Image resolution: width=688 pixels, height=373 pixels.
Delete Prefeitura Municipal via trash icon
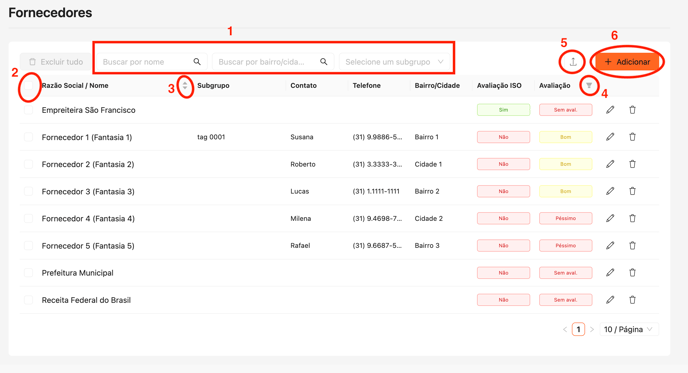pos(632,273)
